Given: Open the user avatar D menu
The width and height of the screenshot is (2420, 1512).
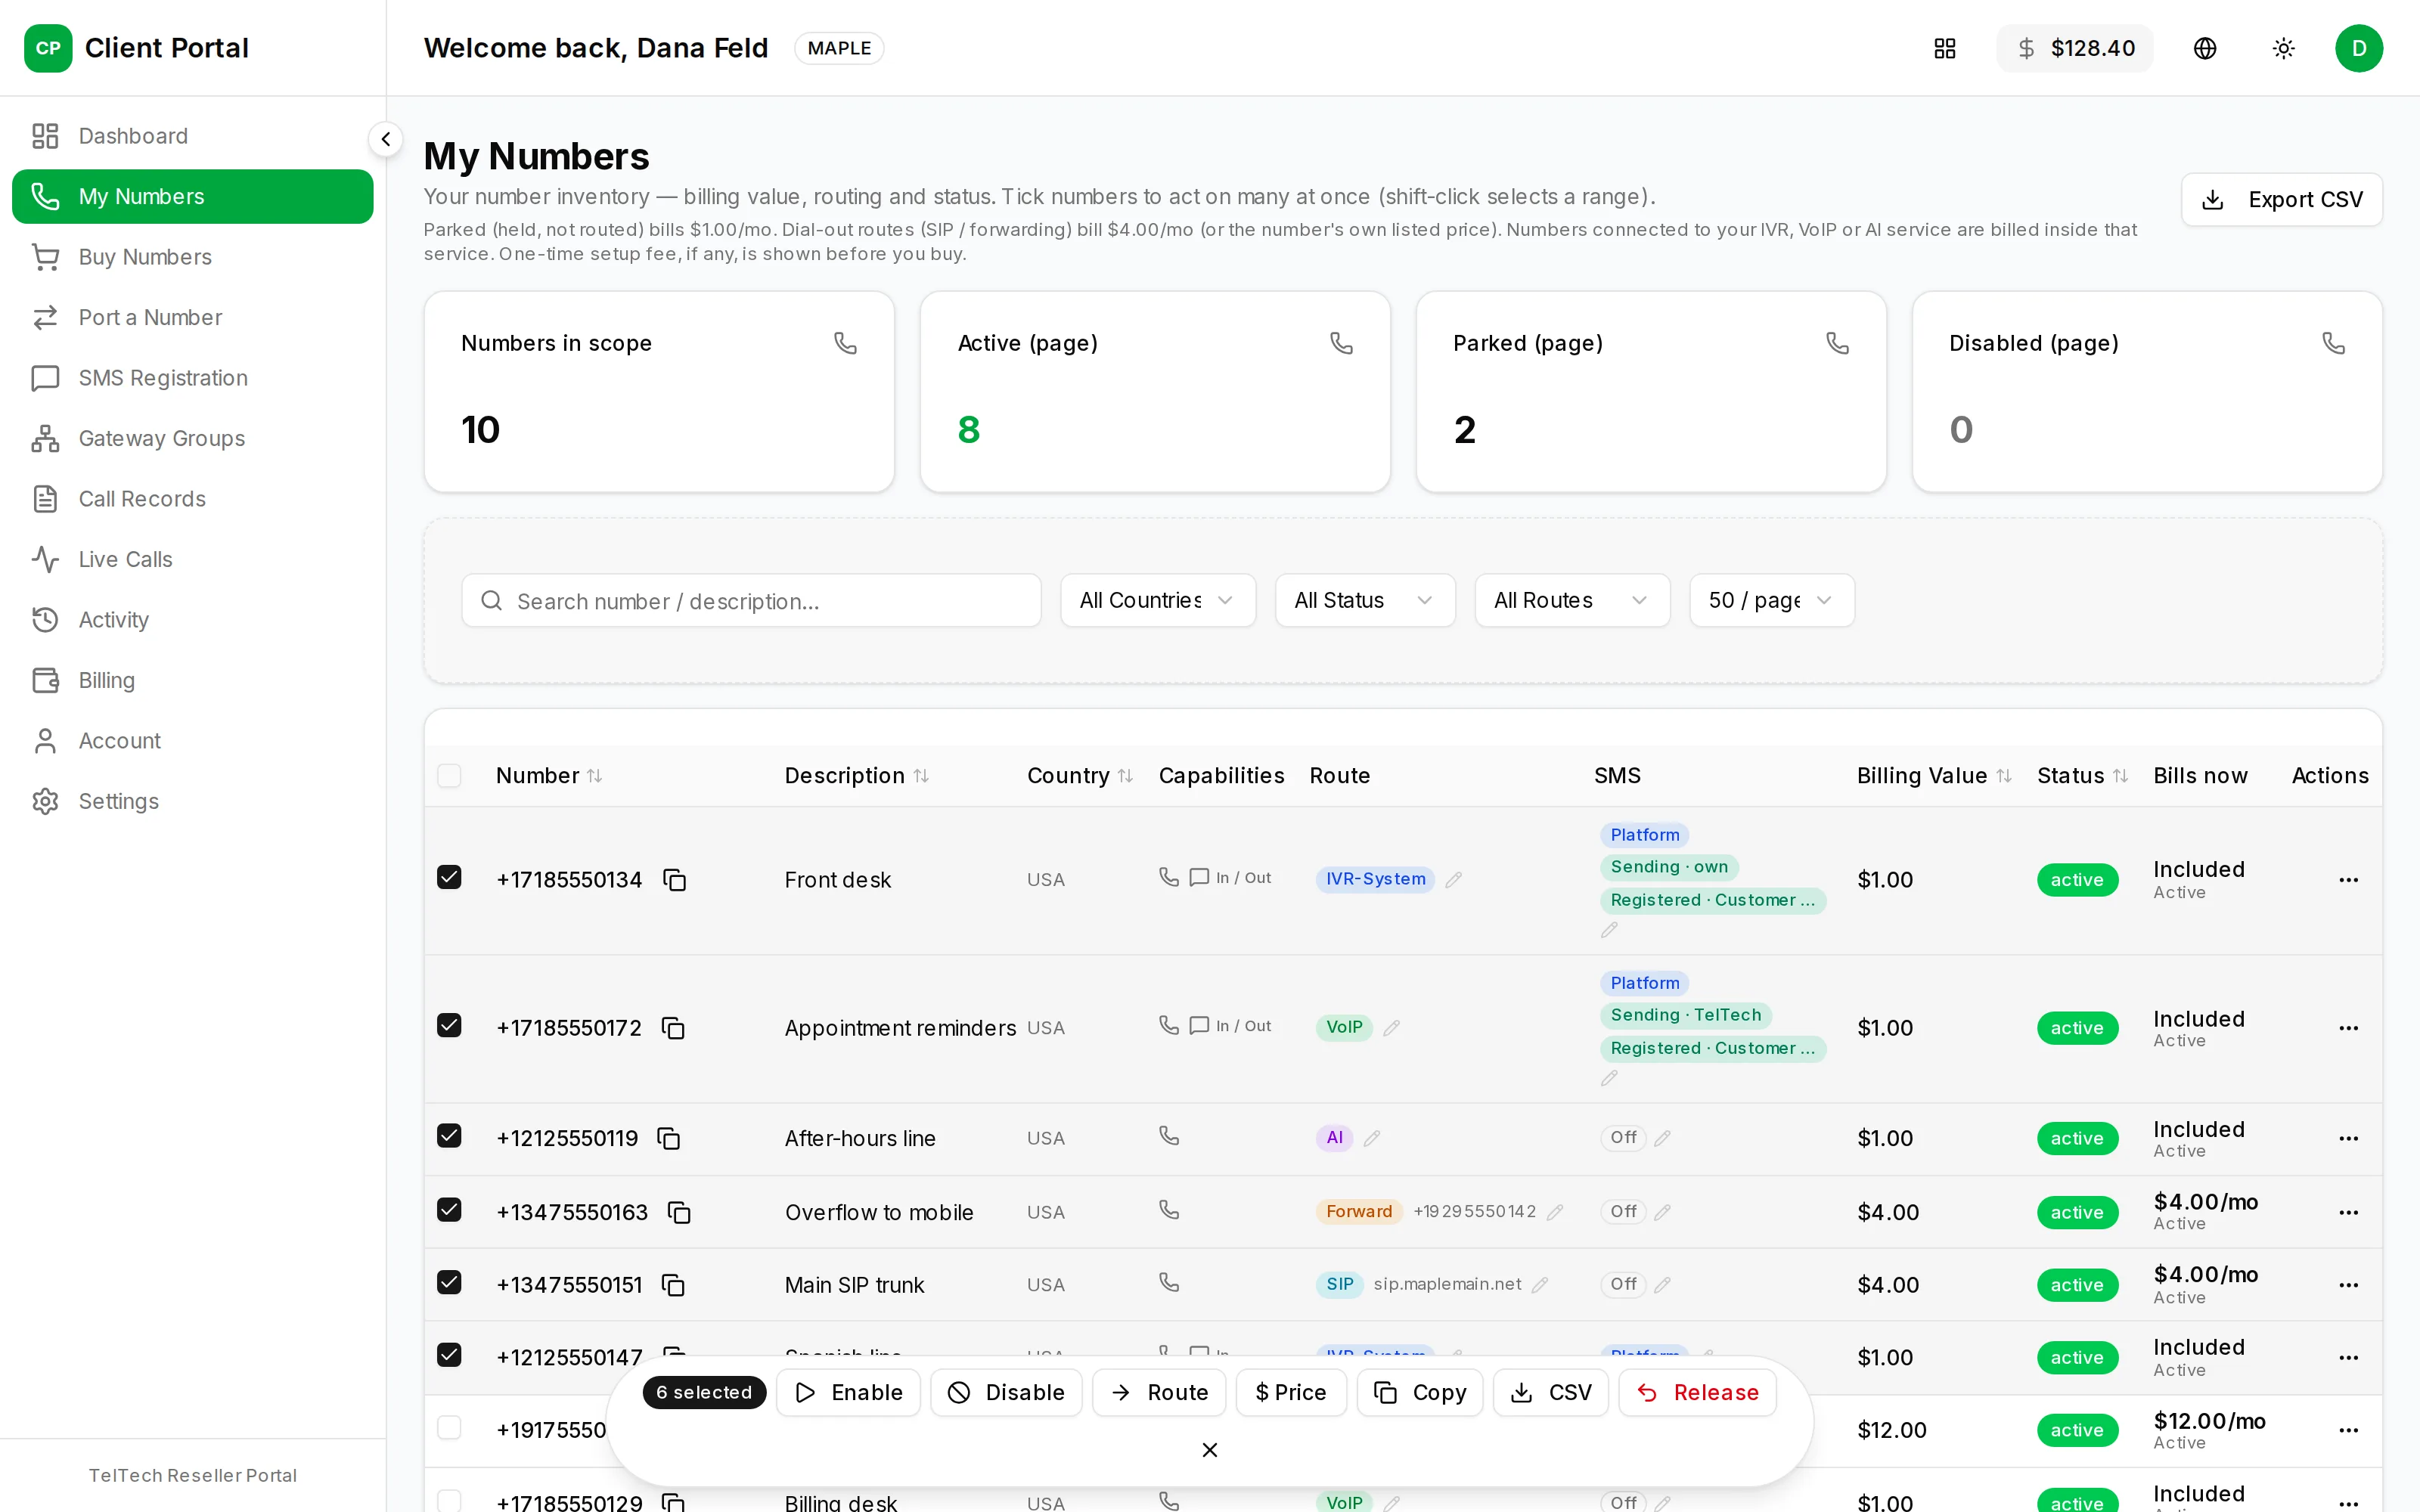Looking at the screenshot, I should click(x=2359, y=48).
